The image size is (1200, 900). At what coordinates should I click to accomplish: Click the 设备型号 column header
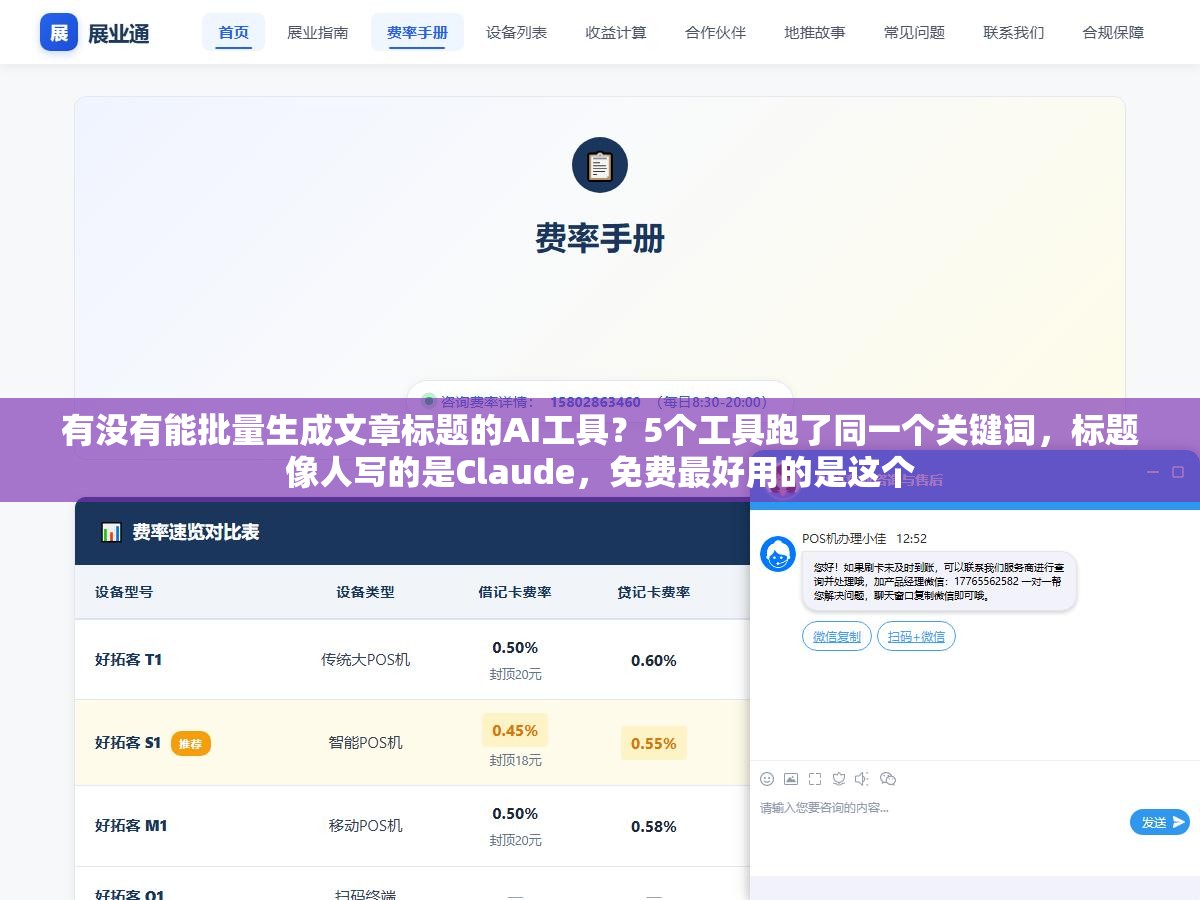click(x=124, y=591)
